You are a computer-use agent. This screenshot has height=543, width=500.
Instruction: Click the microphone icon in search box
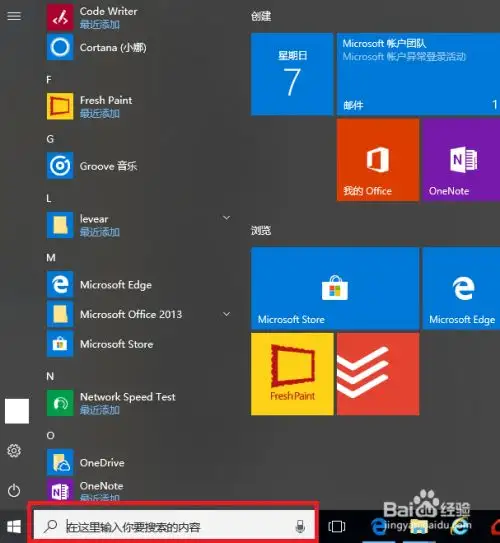[x=300, y=526]
